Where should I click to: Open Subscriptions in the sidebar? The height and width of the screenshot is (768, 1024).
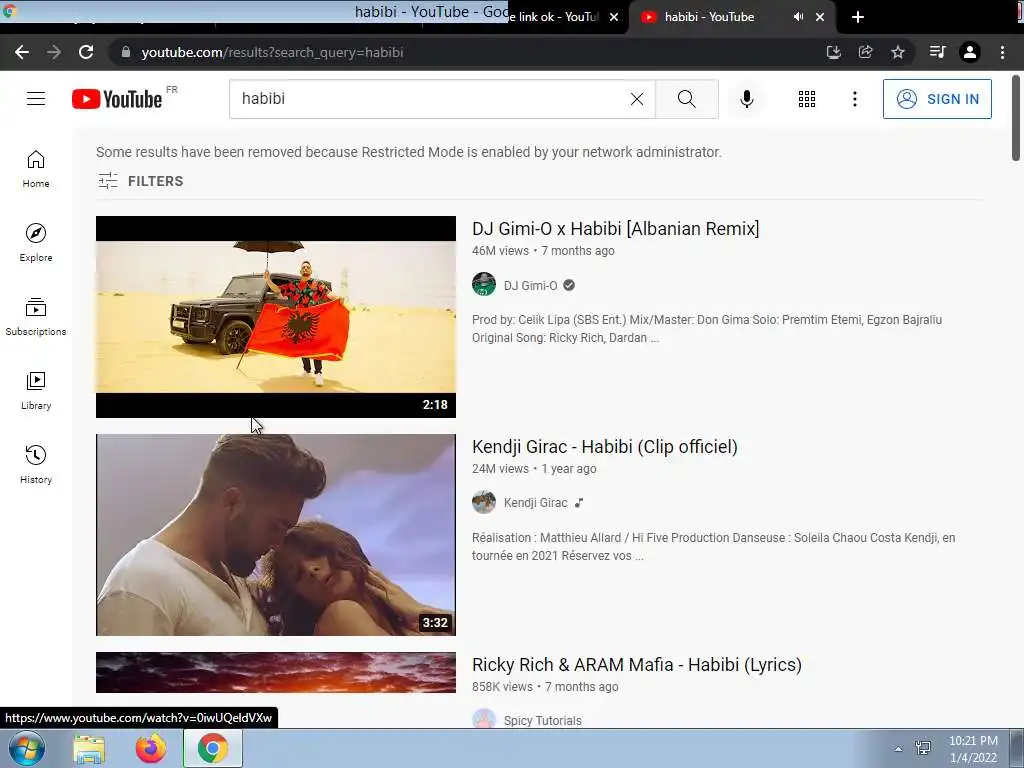(x=36, y=317)
